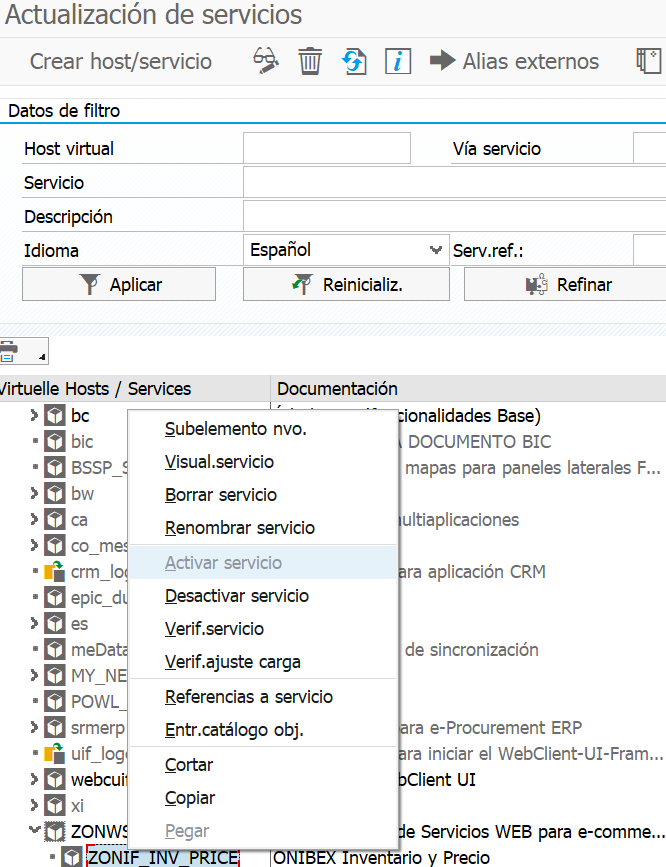666x867 pixels.
Task: Open the information icon in toolbar
Action: 398,61
